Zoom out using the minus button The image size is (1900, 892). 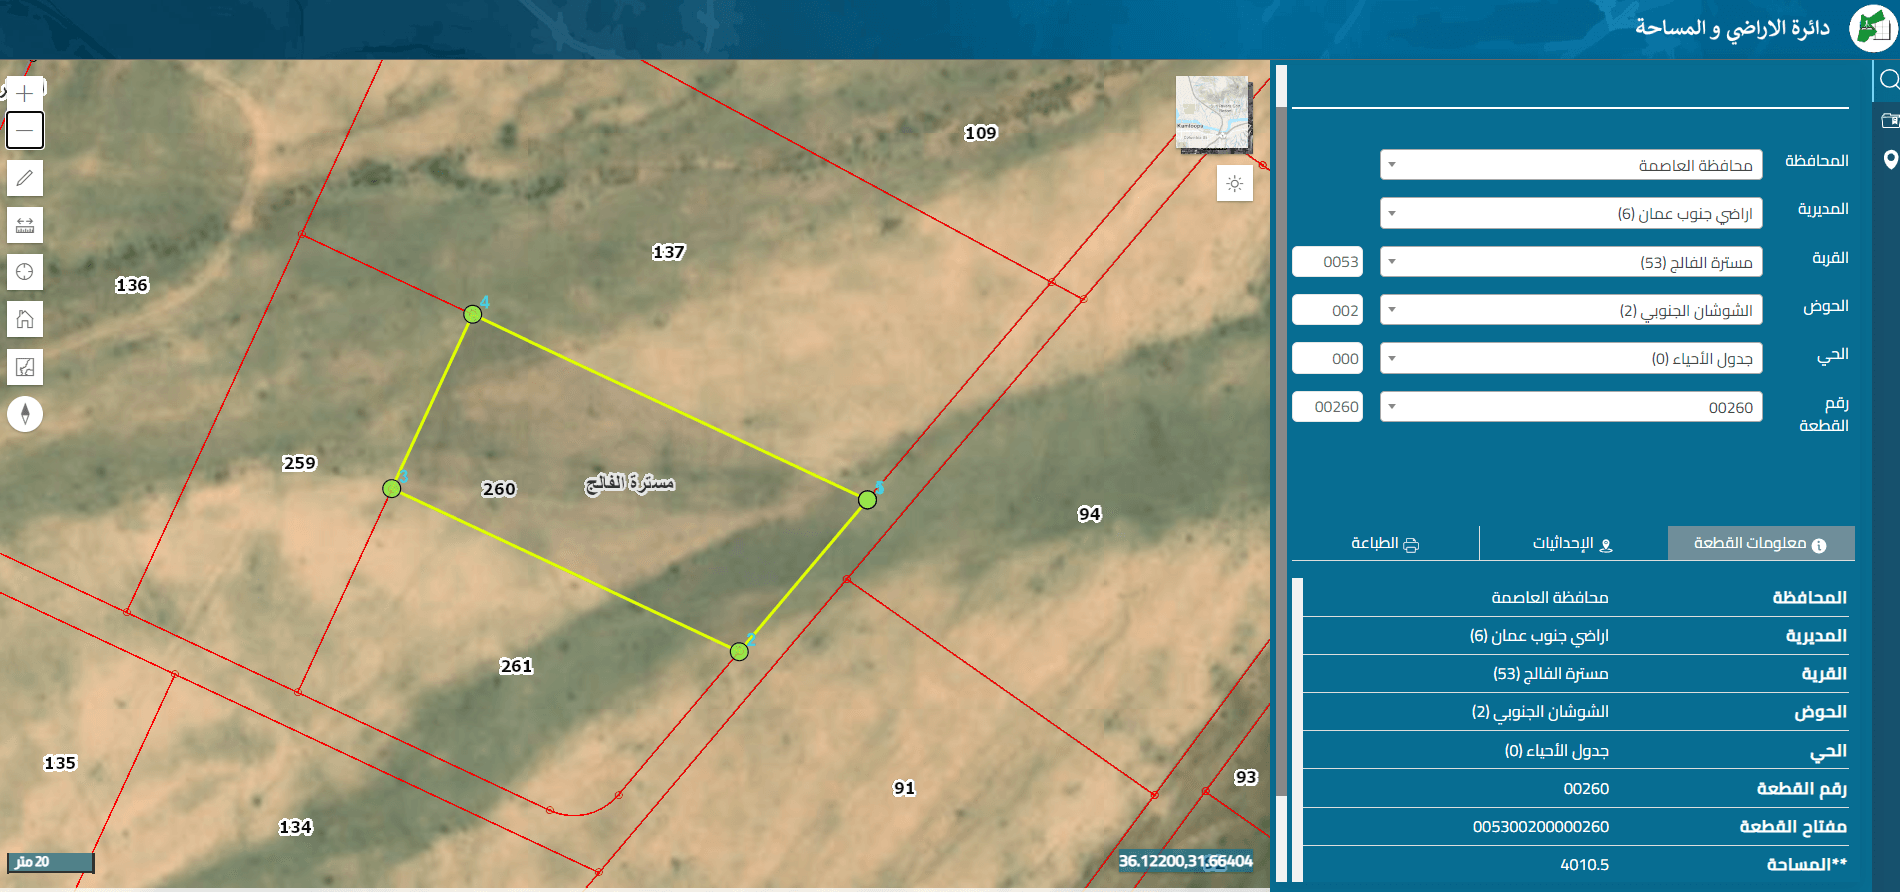[x=25, y=130]
